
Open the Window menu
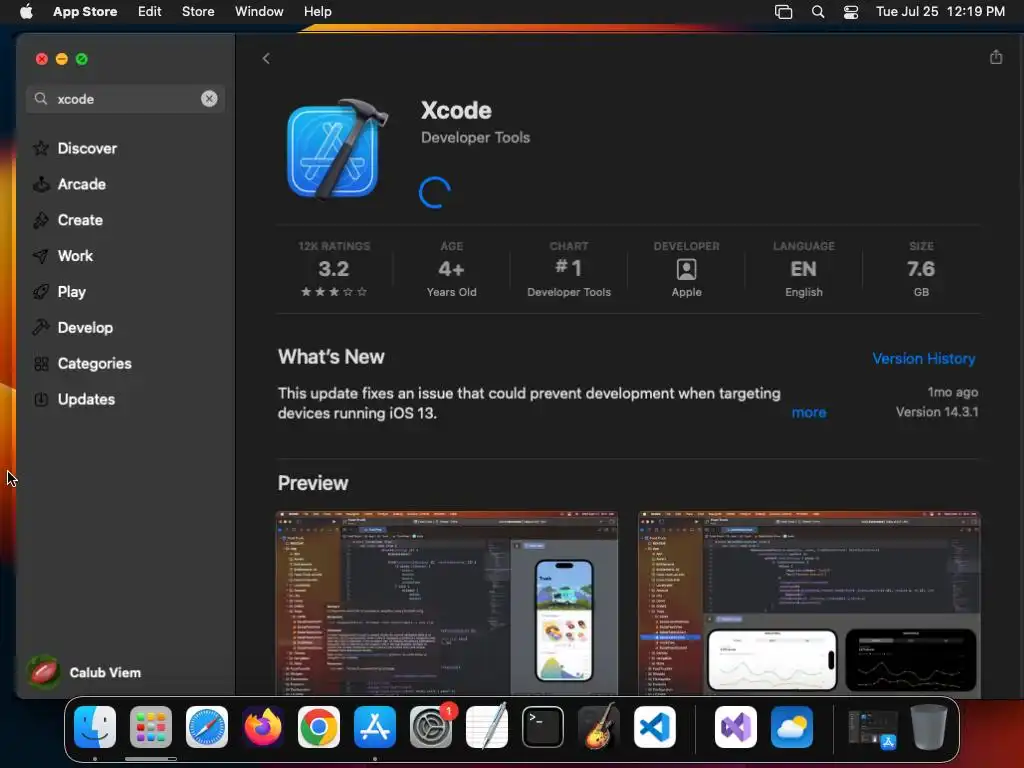pyautogui.click(x=259, y=12)
